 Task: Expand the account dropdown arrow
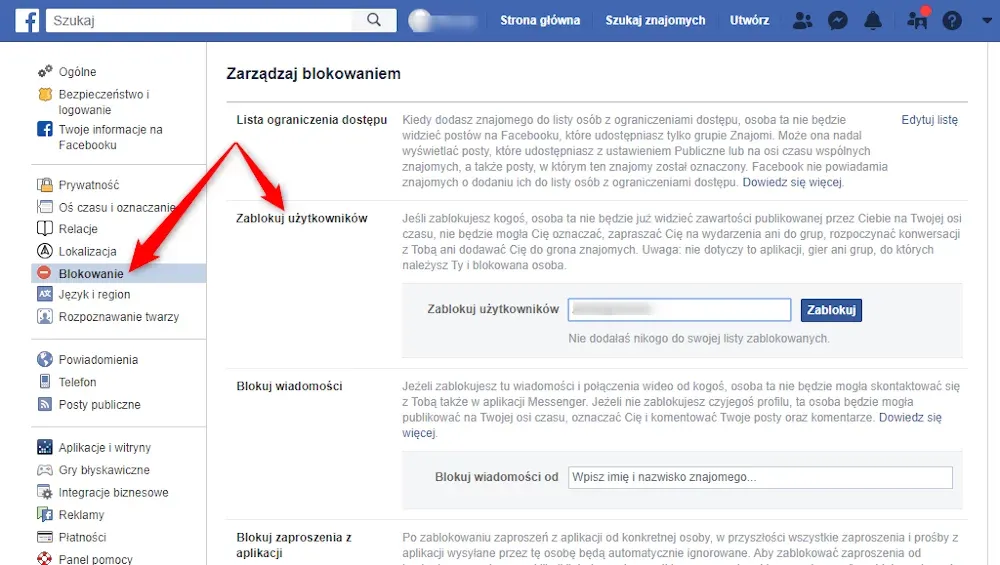point(987,20)
